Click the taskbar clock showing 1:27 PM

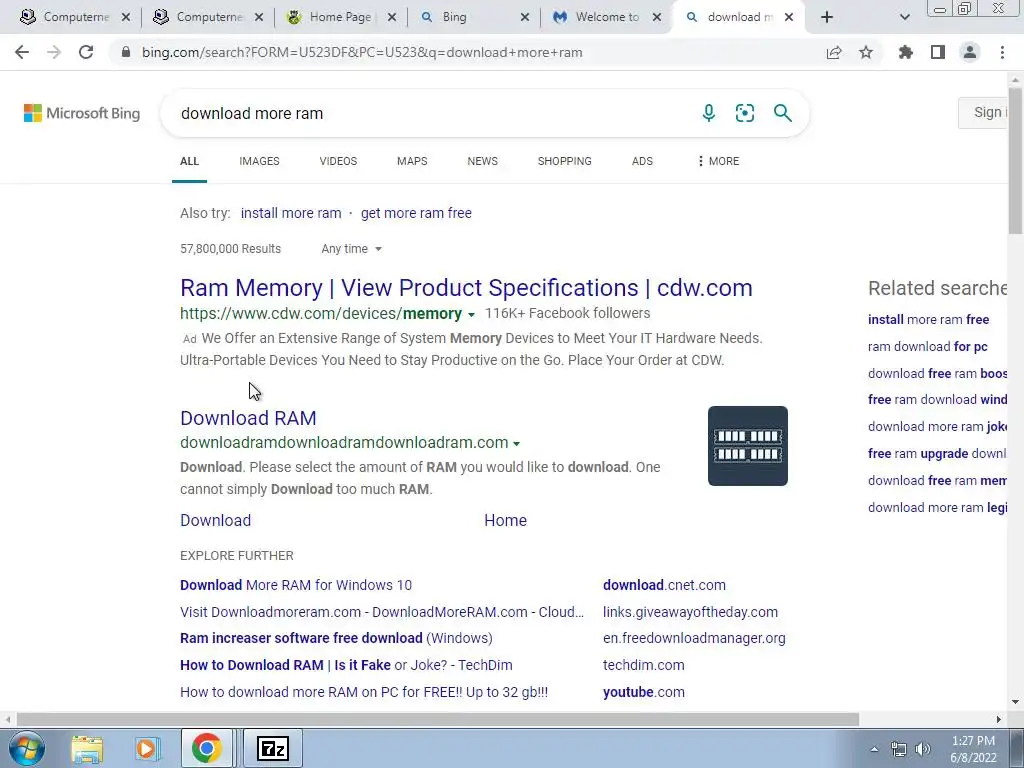click(x=973, y=749)
